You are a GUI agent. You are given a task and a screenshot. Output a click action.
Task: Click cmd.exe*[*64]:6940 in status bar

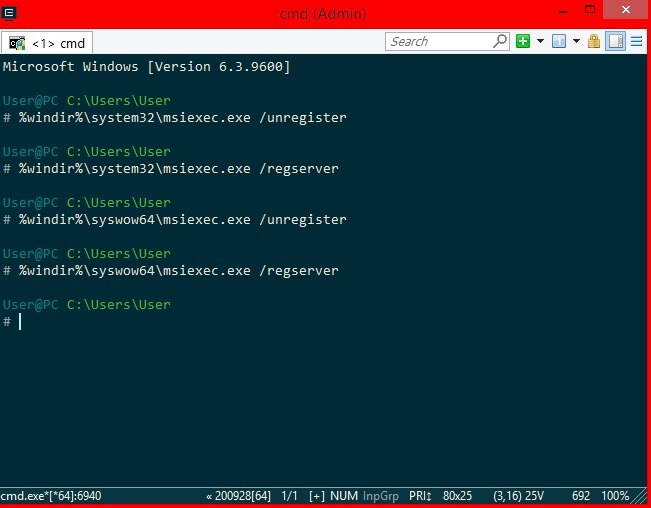tap(51, 496)
